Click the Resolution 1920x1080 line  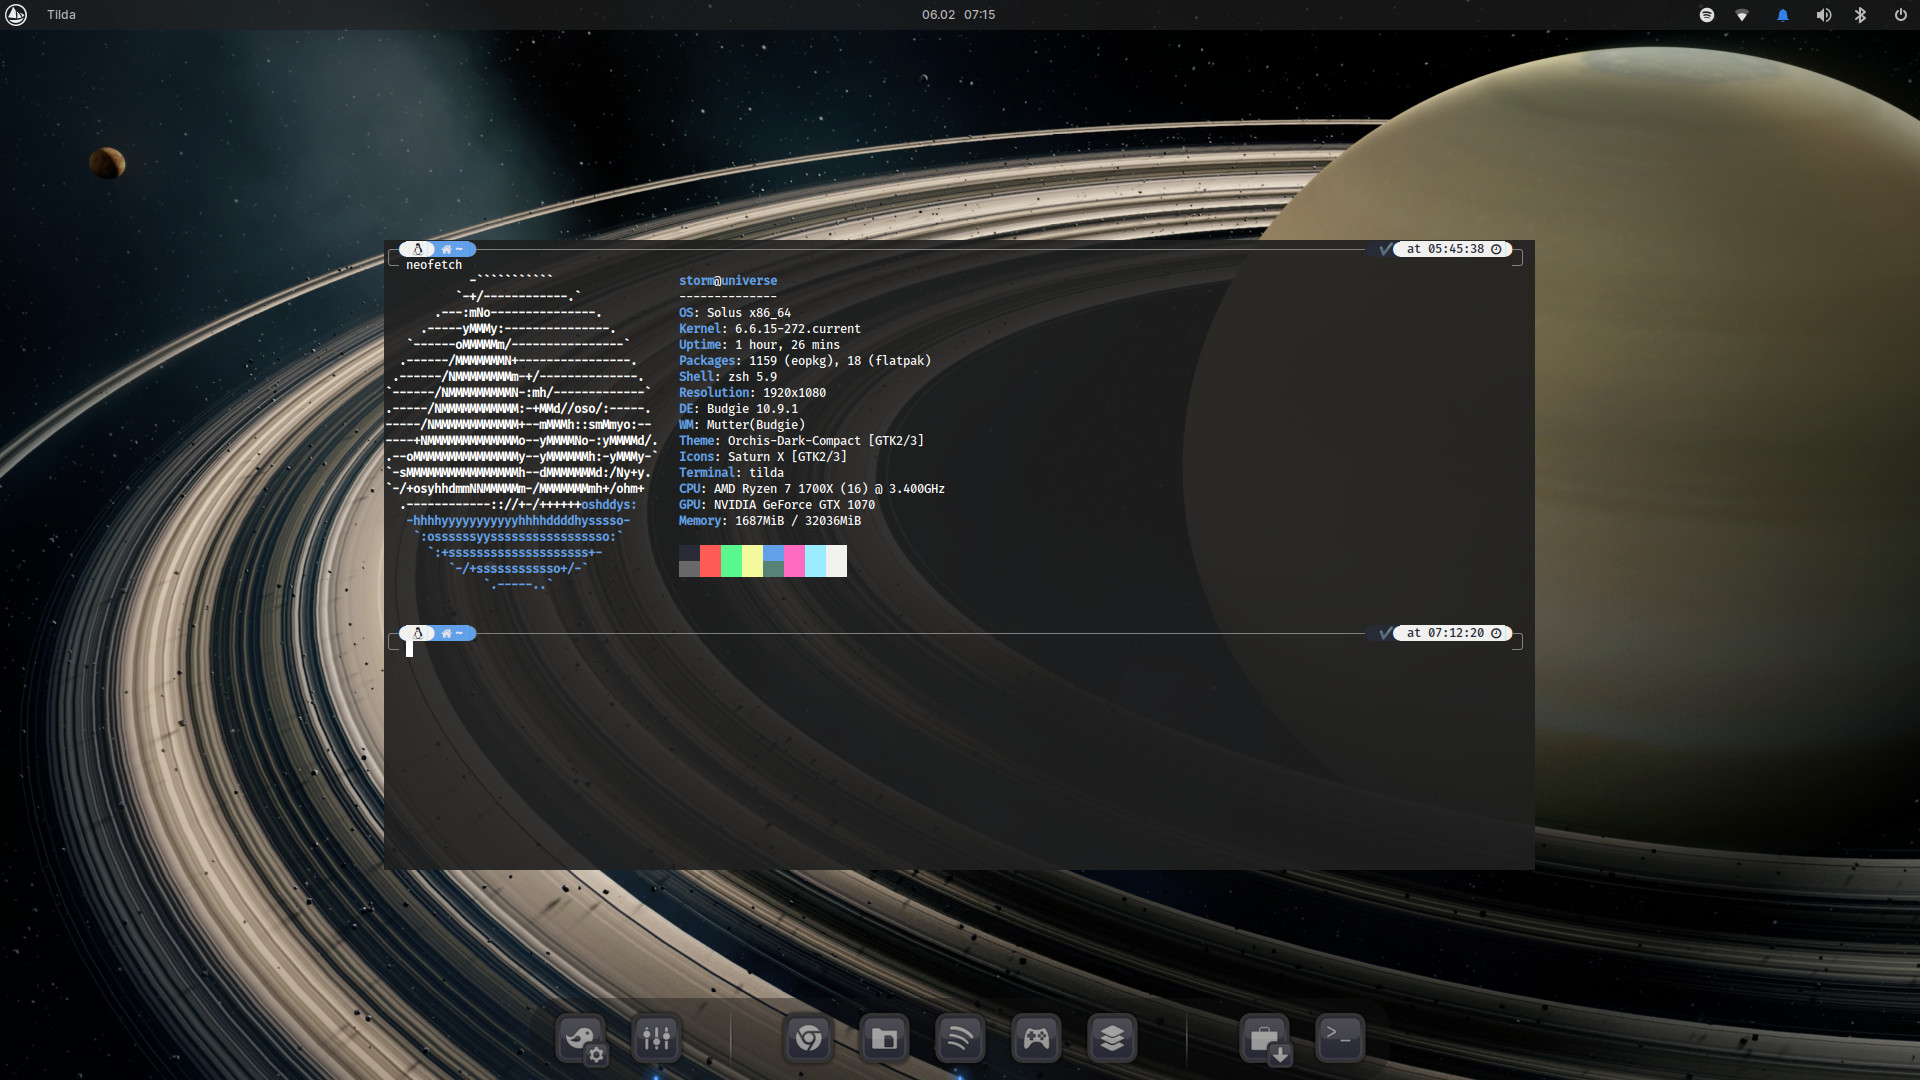pos(752,393)
